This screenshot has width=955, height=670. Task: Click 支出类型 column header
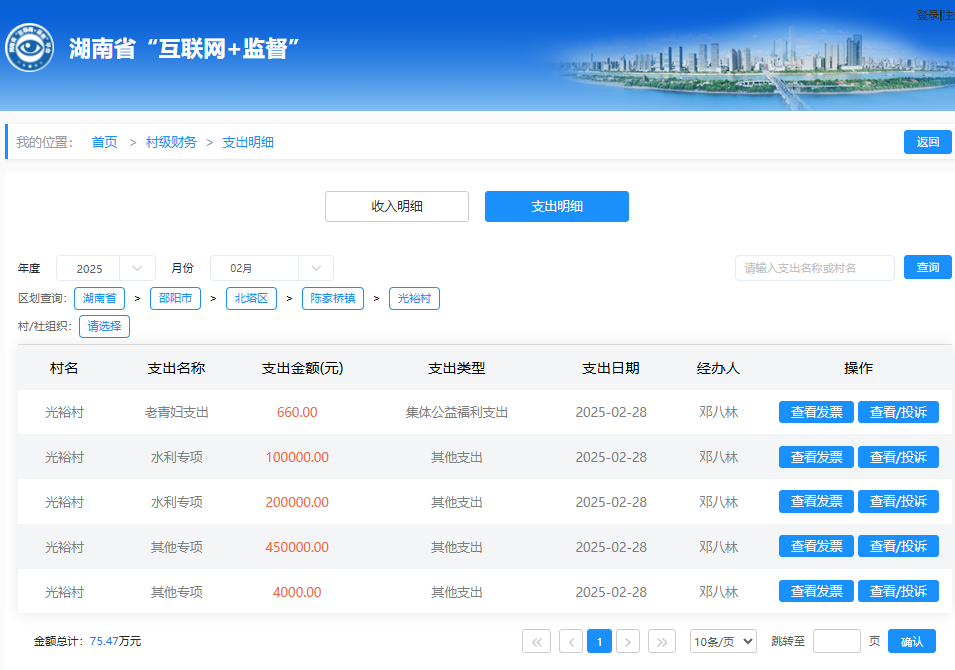(x=457, y=368)
